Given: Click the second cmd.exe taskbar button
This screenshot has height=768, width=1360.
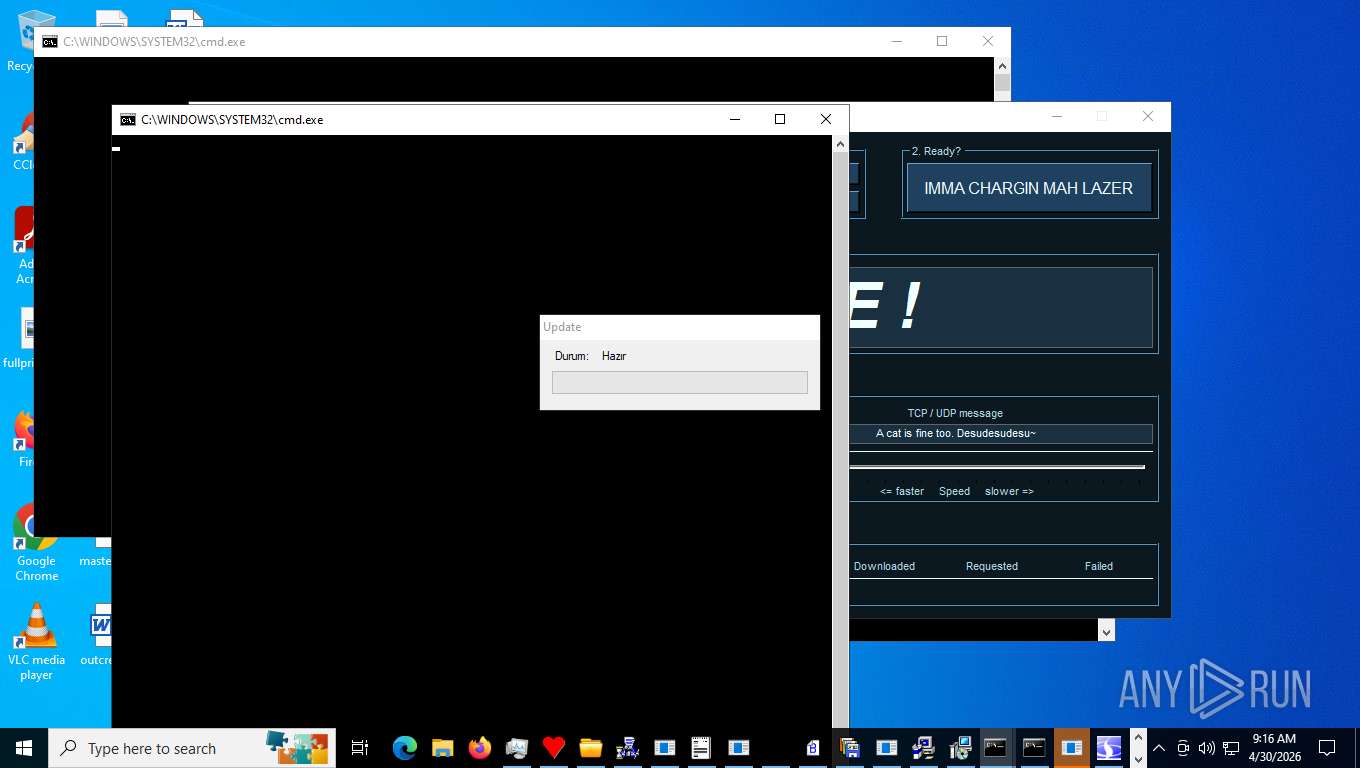Looking at the screenshot, I should 1034,748.
